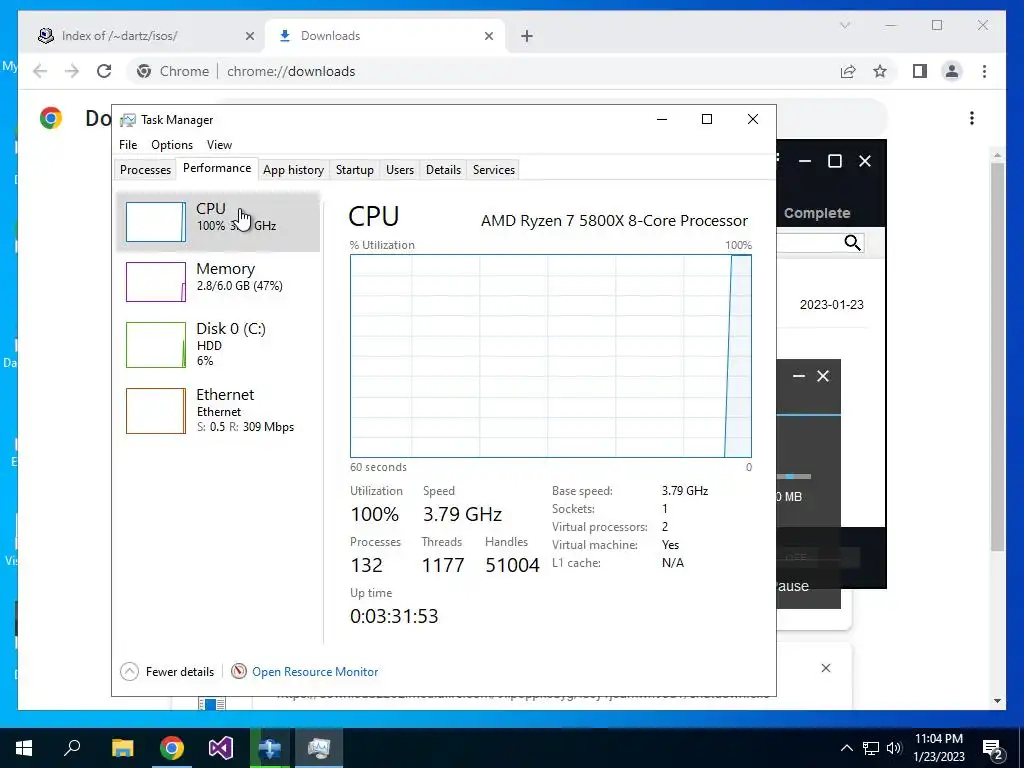Select Memory in the performance sidebar

(x=218, y=281)
